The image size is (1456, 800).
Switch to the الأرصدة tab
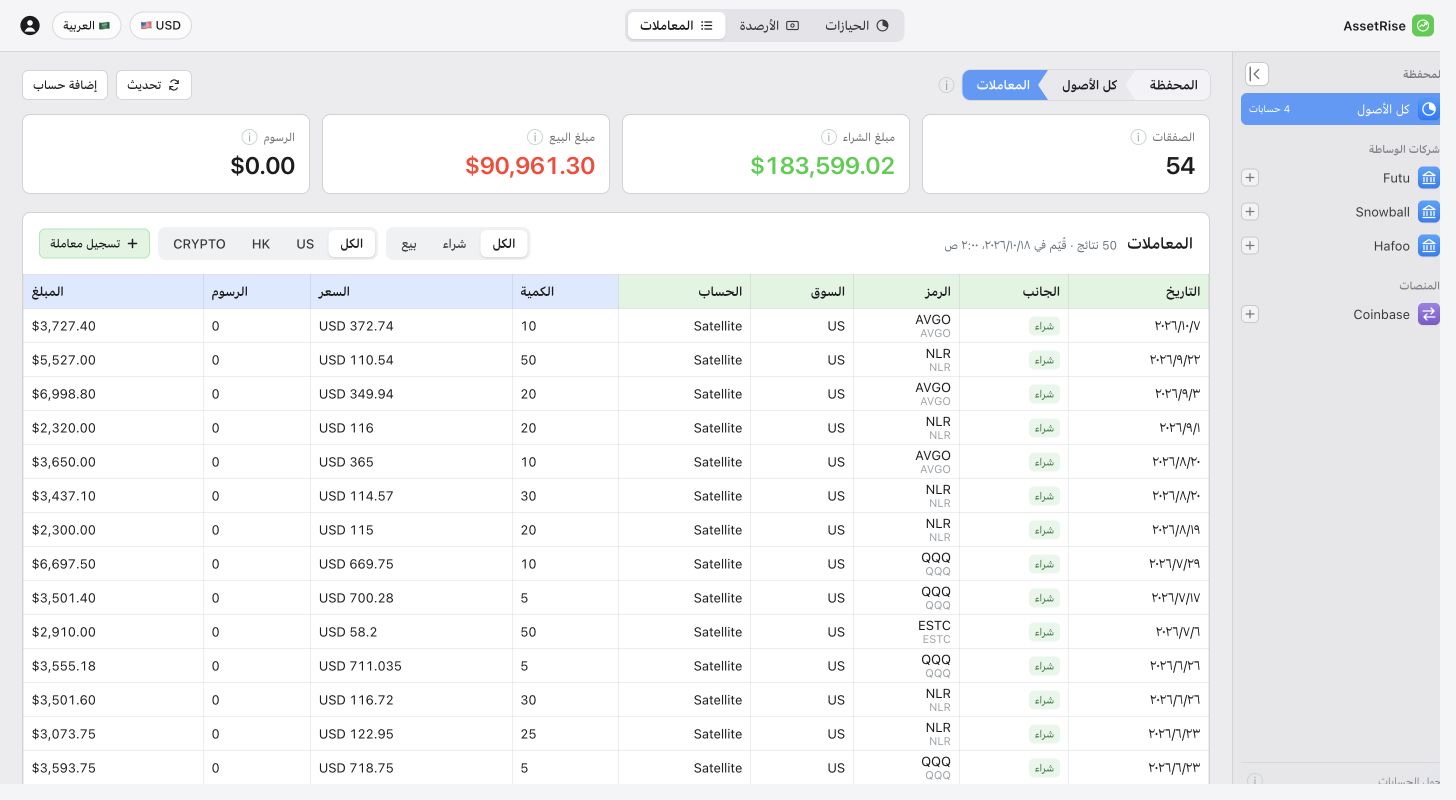(769, 26)
